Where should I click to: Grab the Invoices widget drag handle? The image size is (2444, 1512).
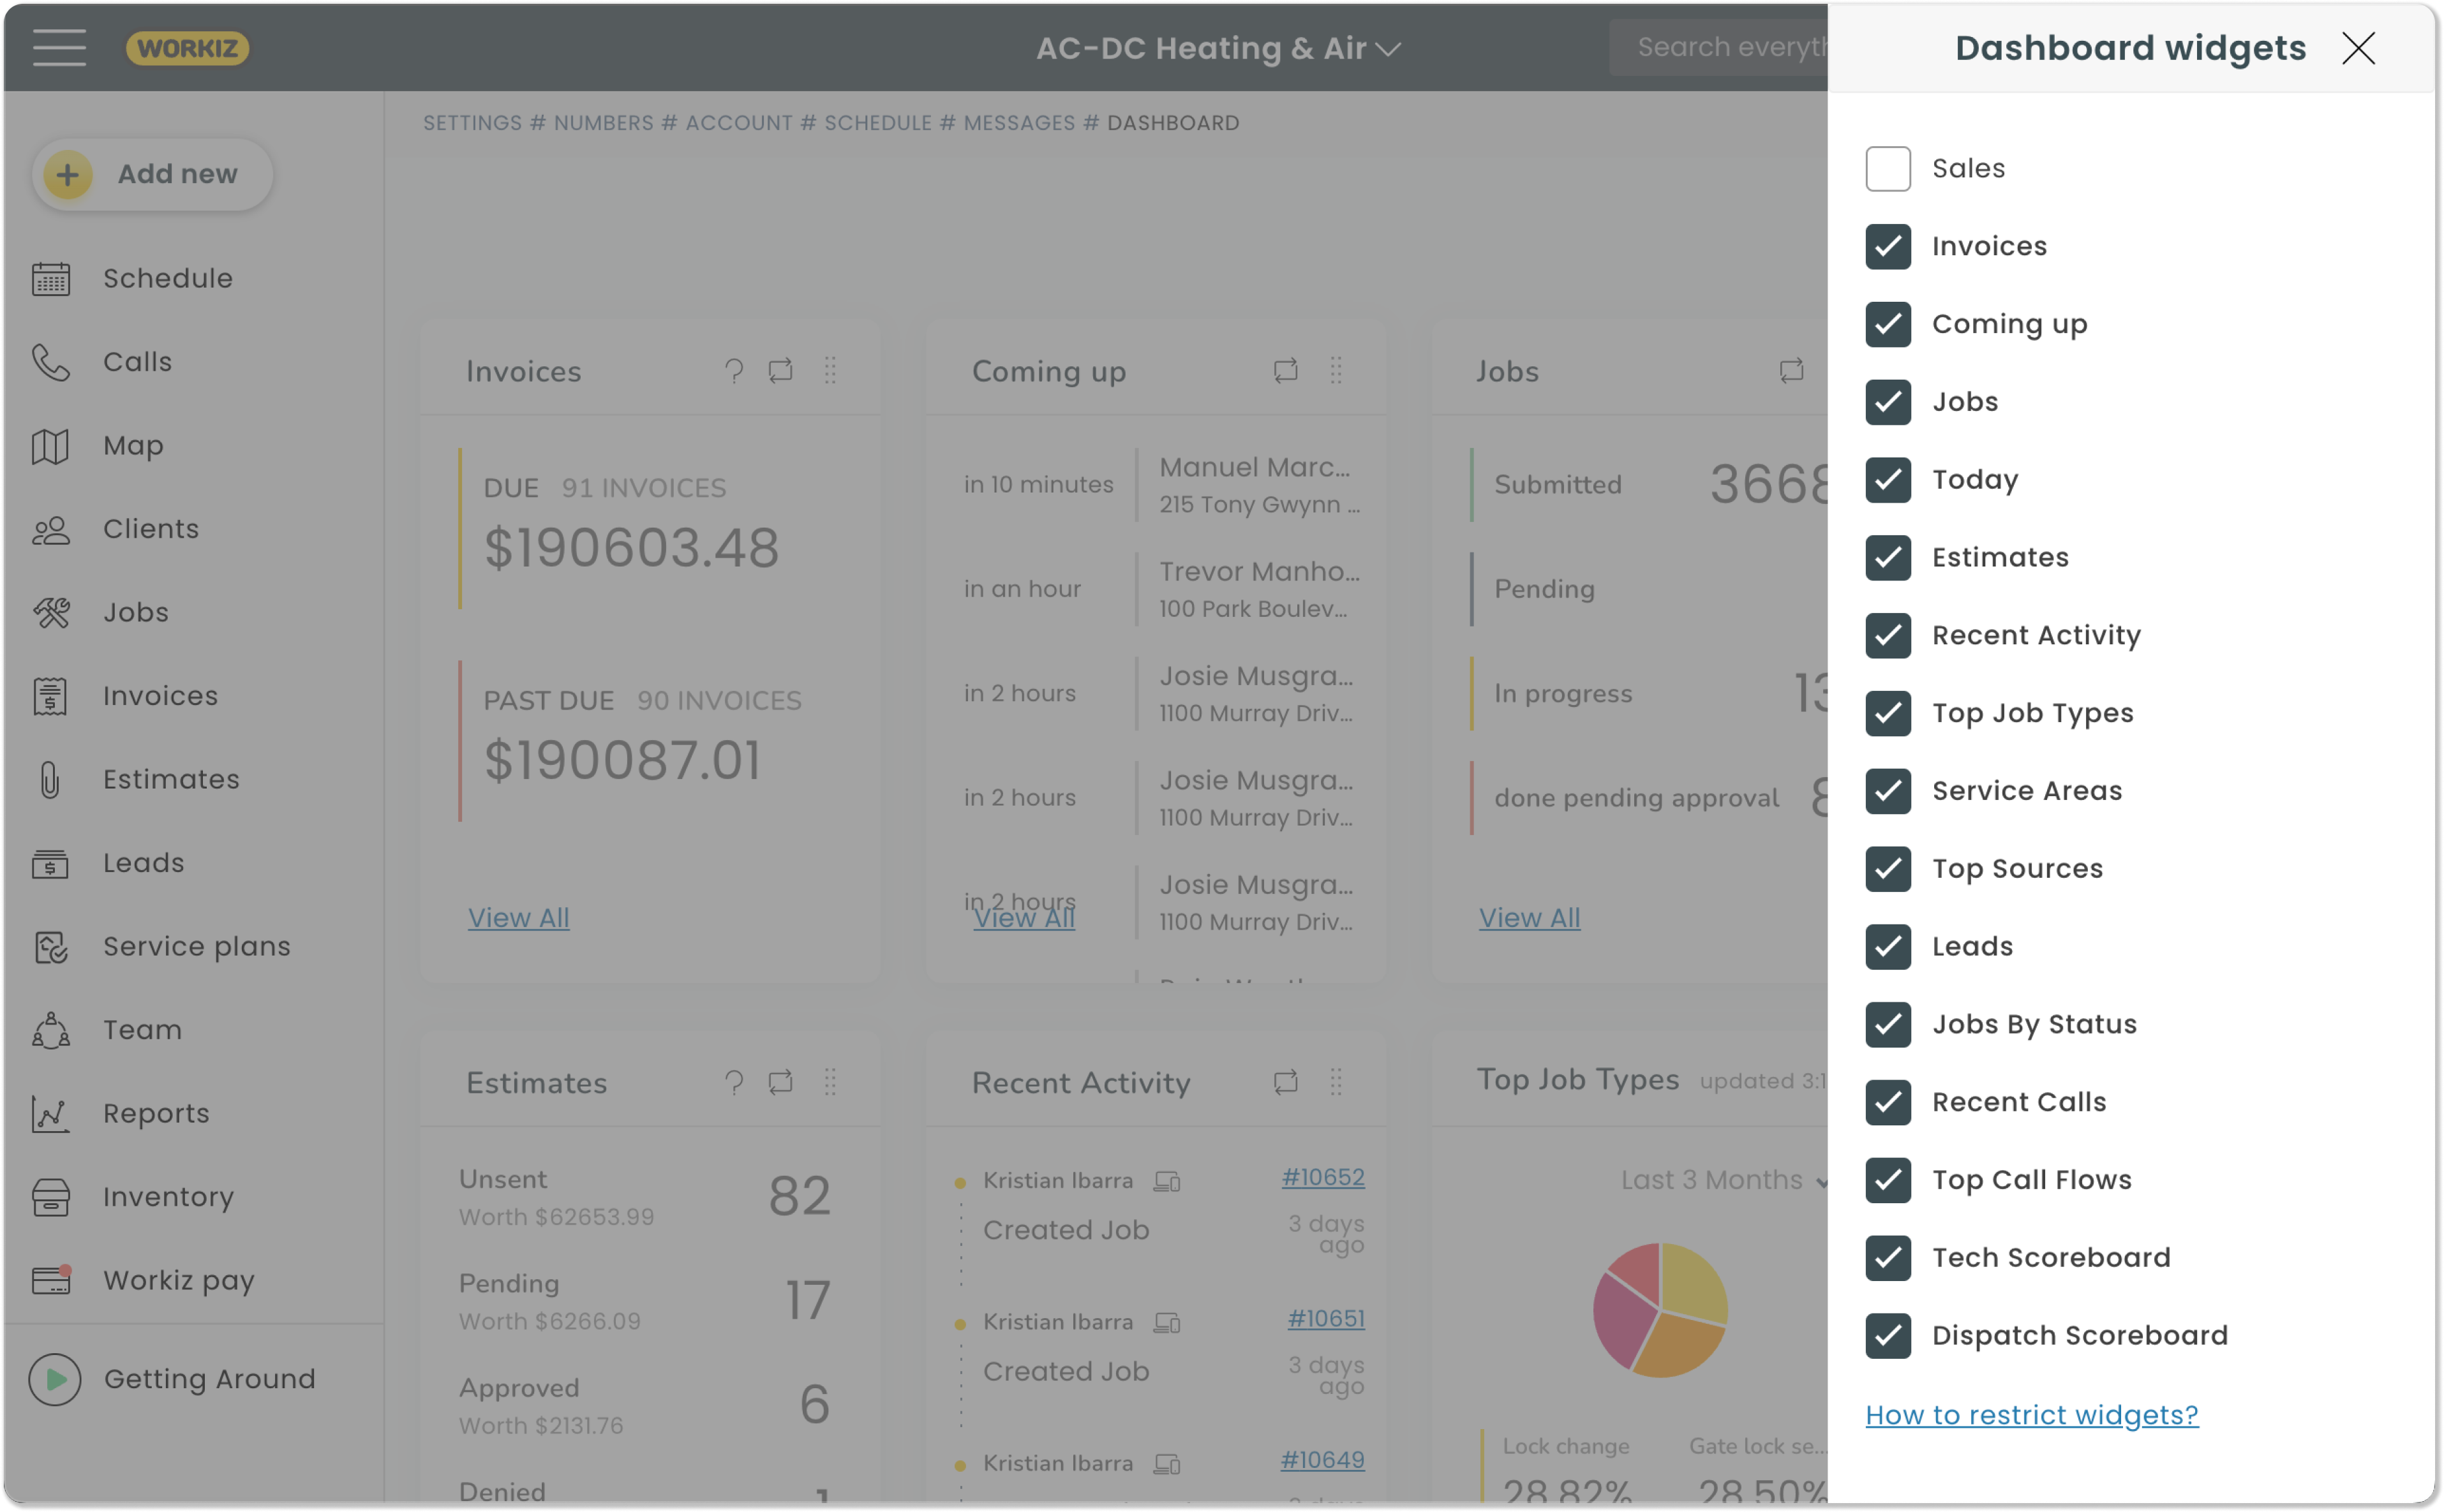(x=830, y=371)
